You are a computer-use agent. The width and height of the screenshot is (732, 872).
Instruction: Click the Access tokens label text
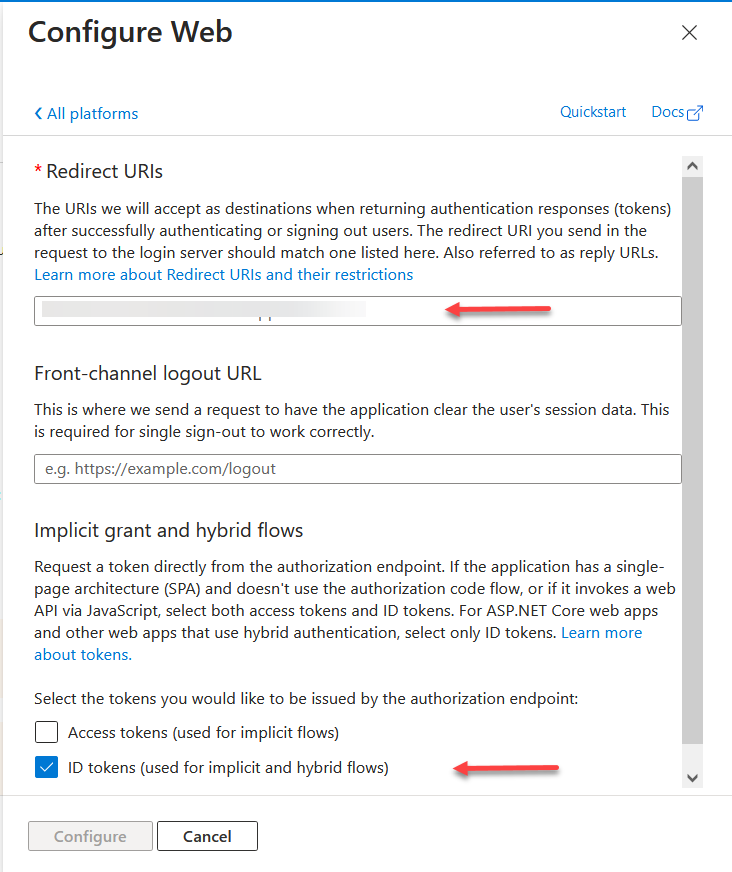coord(203,733)
